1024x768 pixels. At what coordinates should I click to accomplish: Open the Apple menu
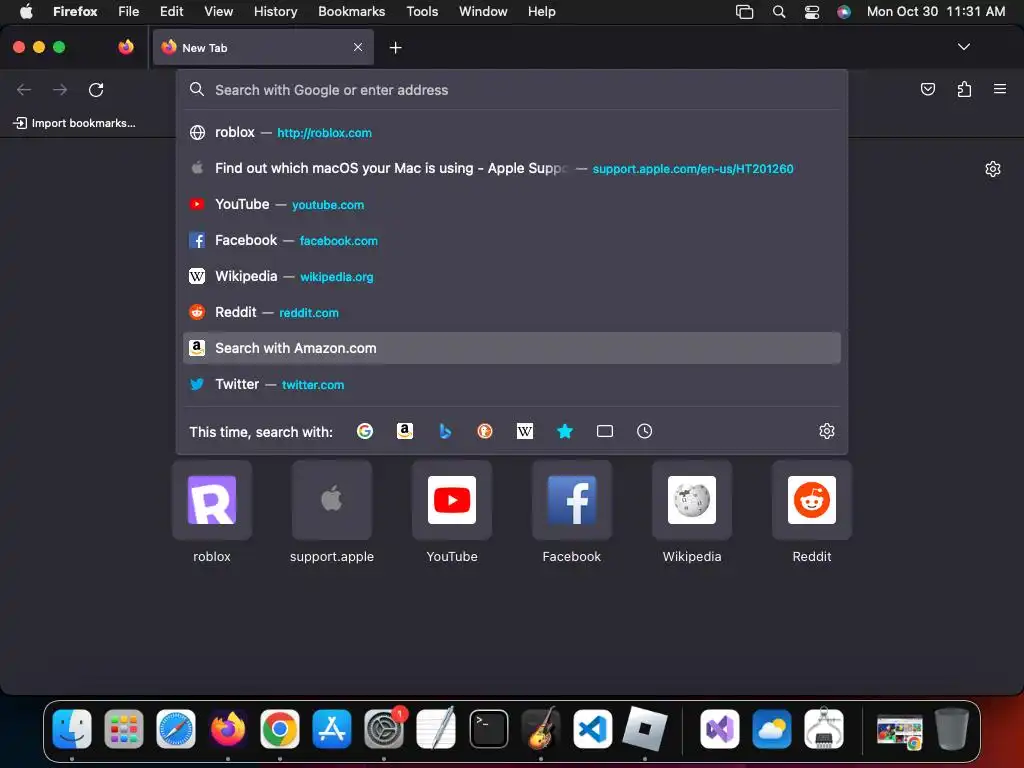pos(26,11)
